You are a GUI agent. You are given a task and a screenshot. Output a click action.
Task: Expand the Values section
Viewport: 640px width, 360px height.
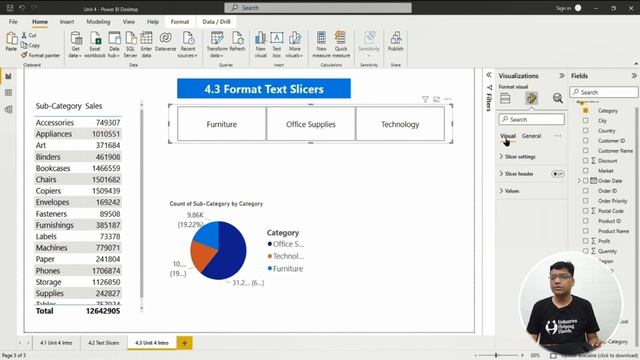[x=501, y=191]
